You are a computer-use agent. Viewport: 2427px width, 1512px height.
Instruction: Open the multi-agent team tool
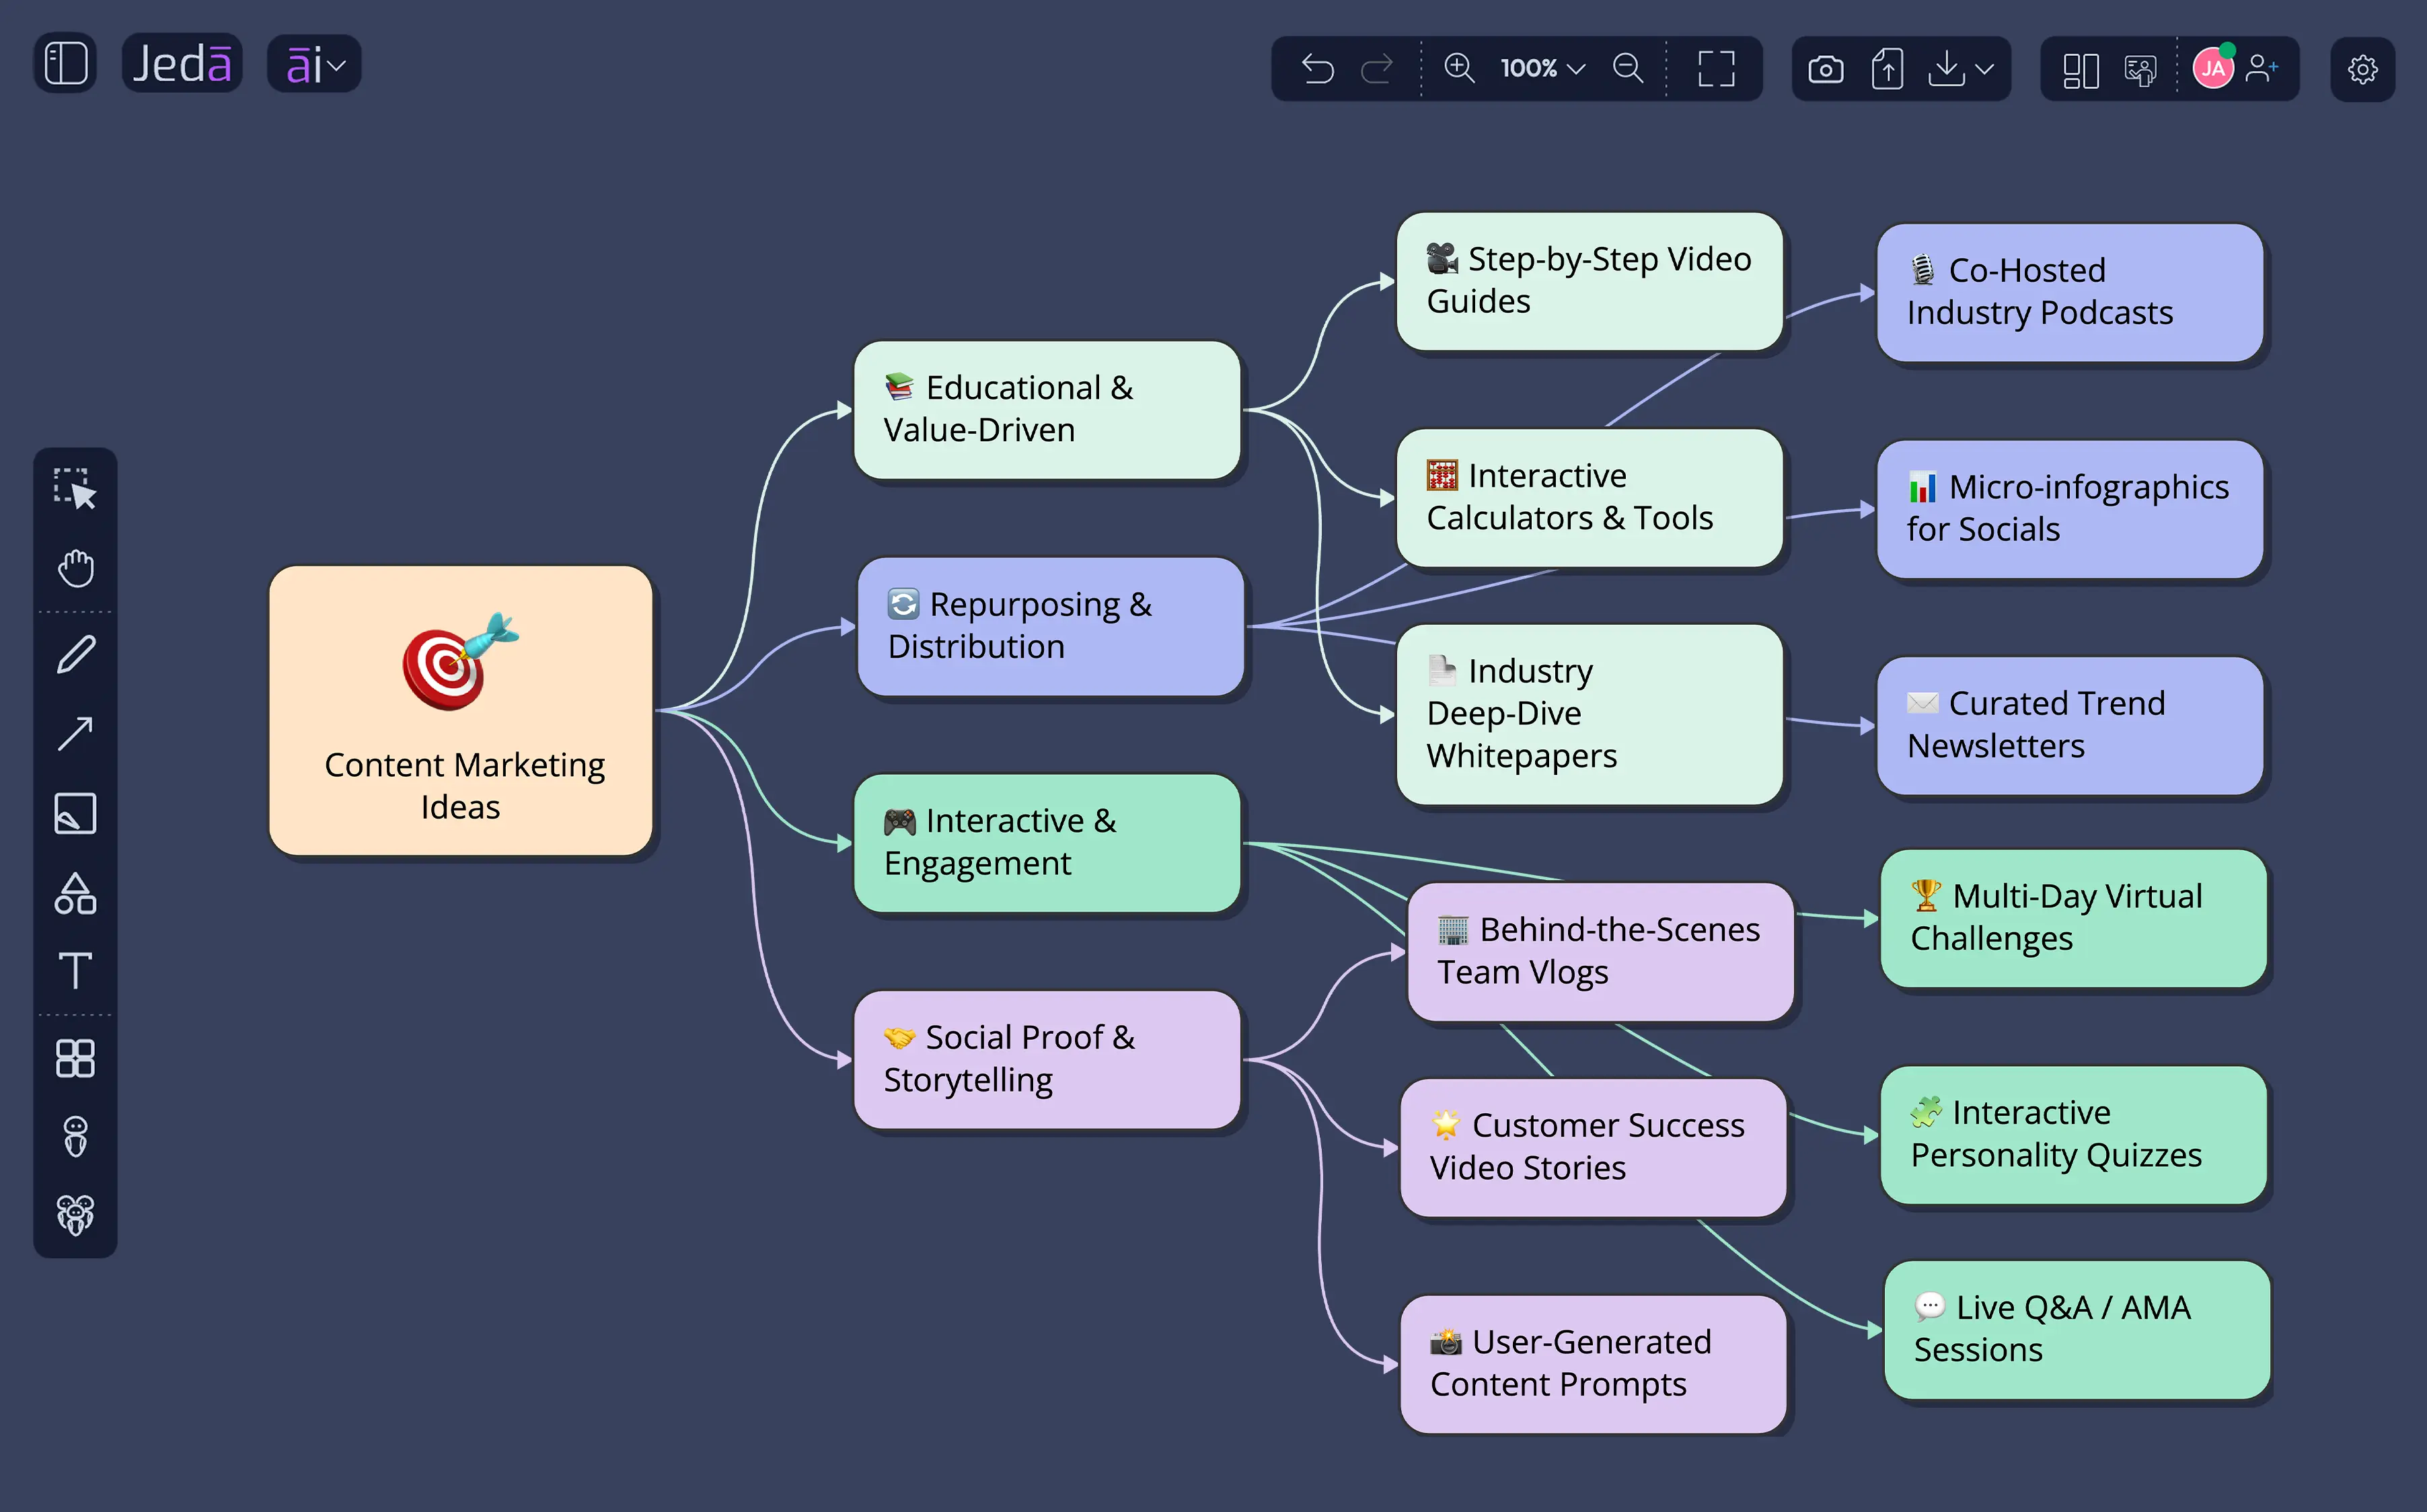tap(75, 1216)
